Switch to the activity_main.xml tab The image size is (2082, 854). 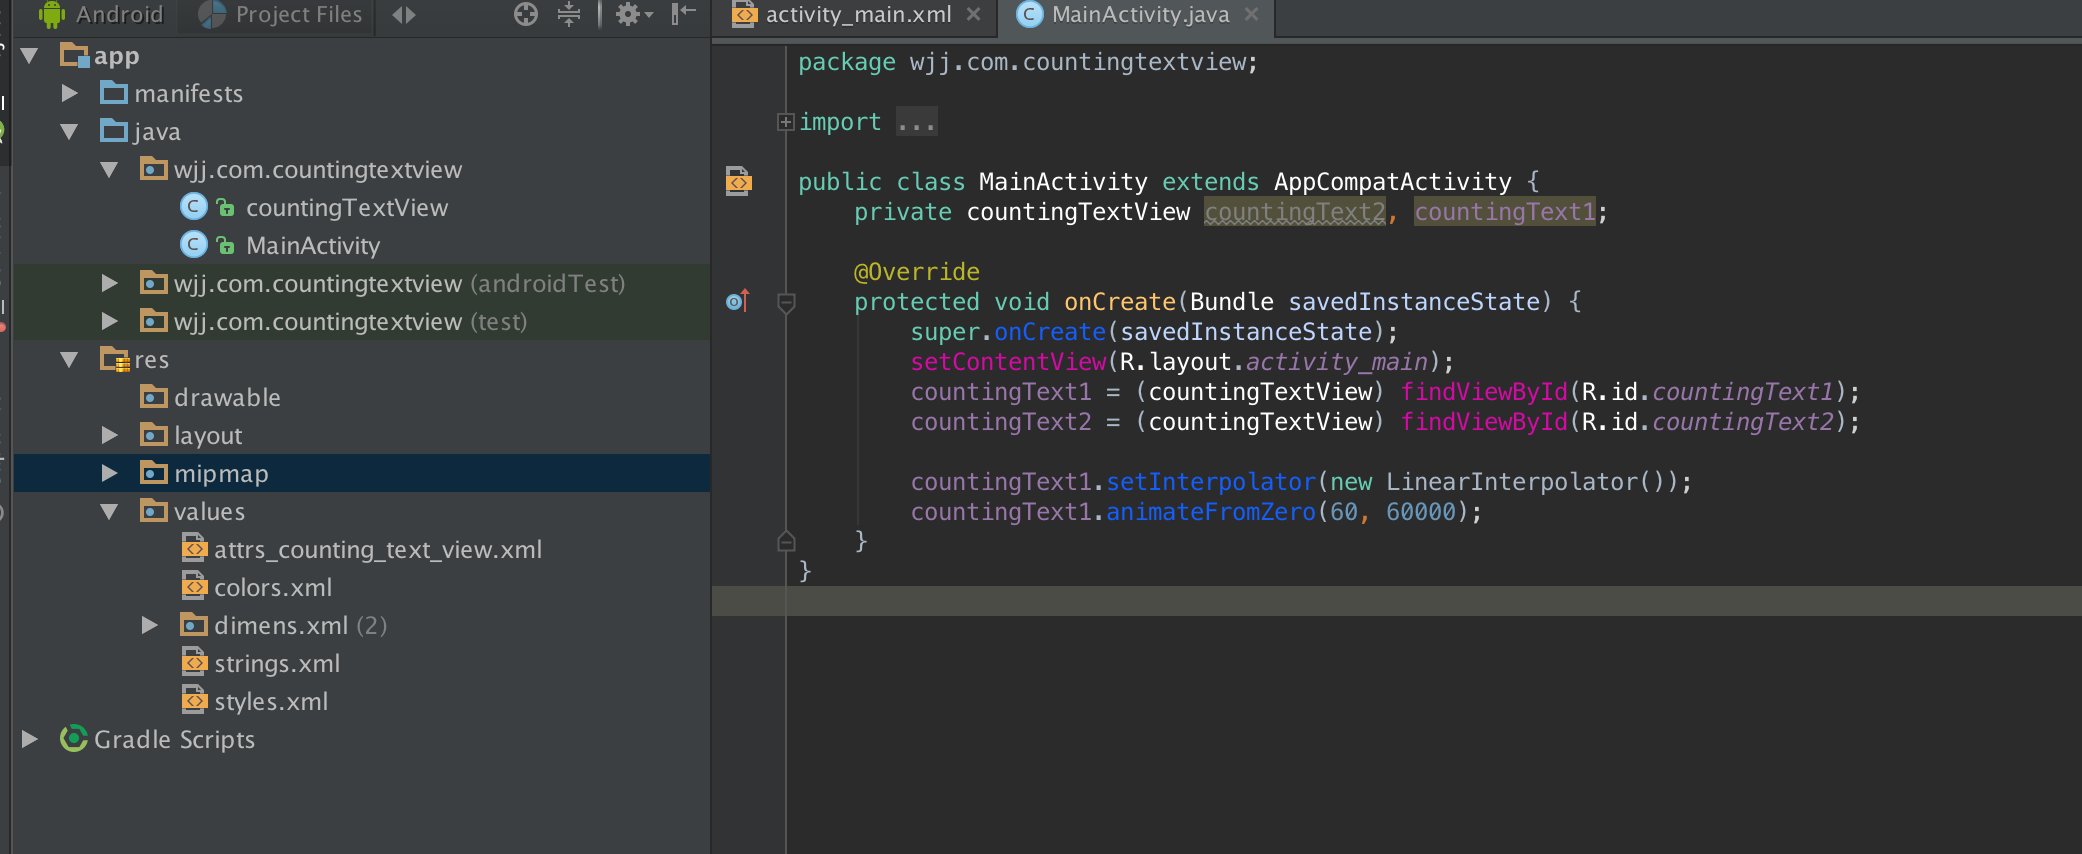click(x=857, y=14)
